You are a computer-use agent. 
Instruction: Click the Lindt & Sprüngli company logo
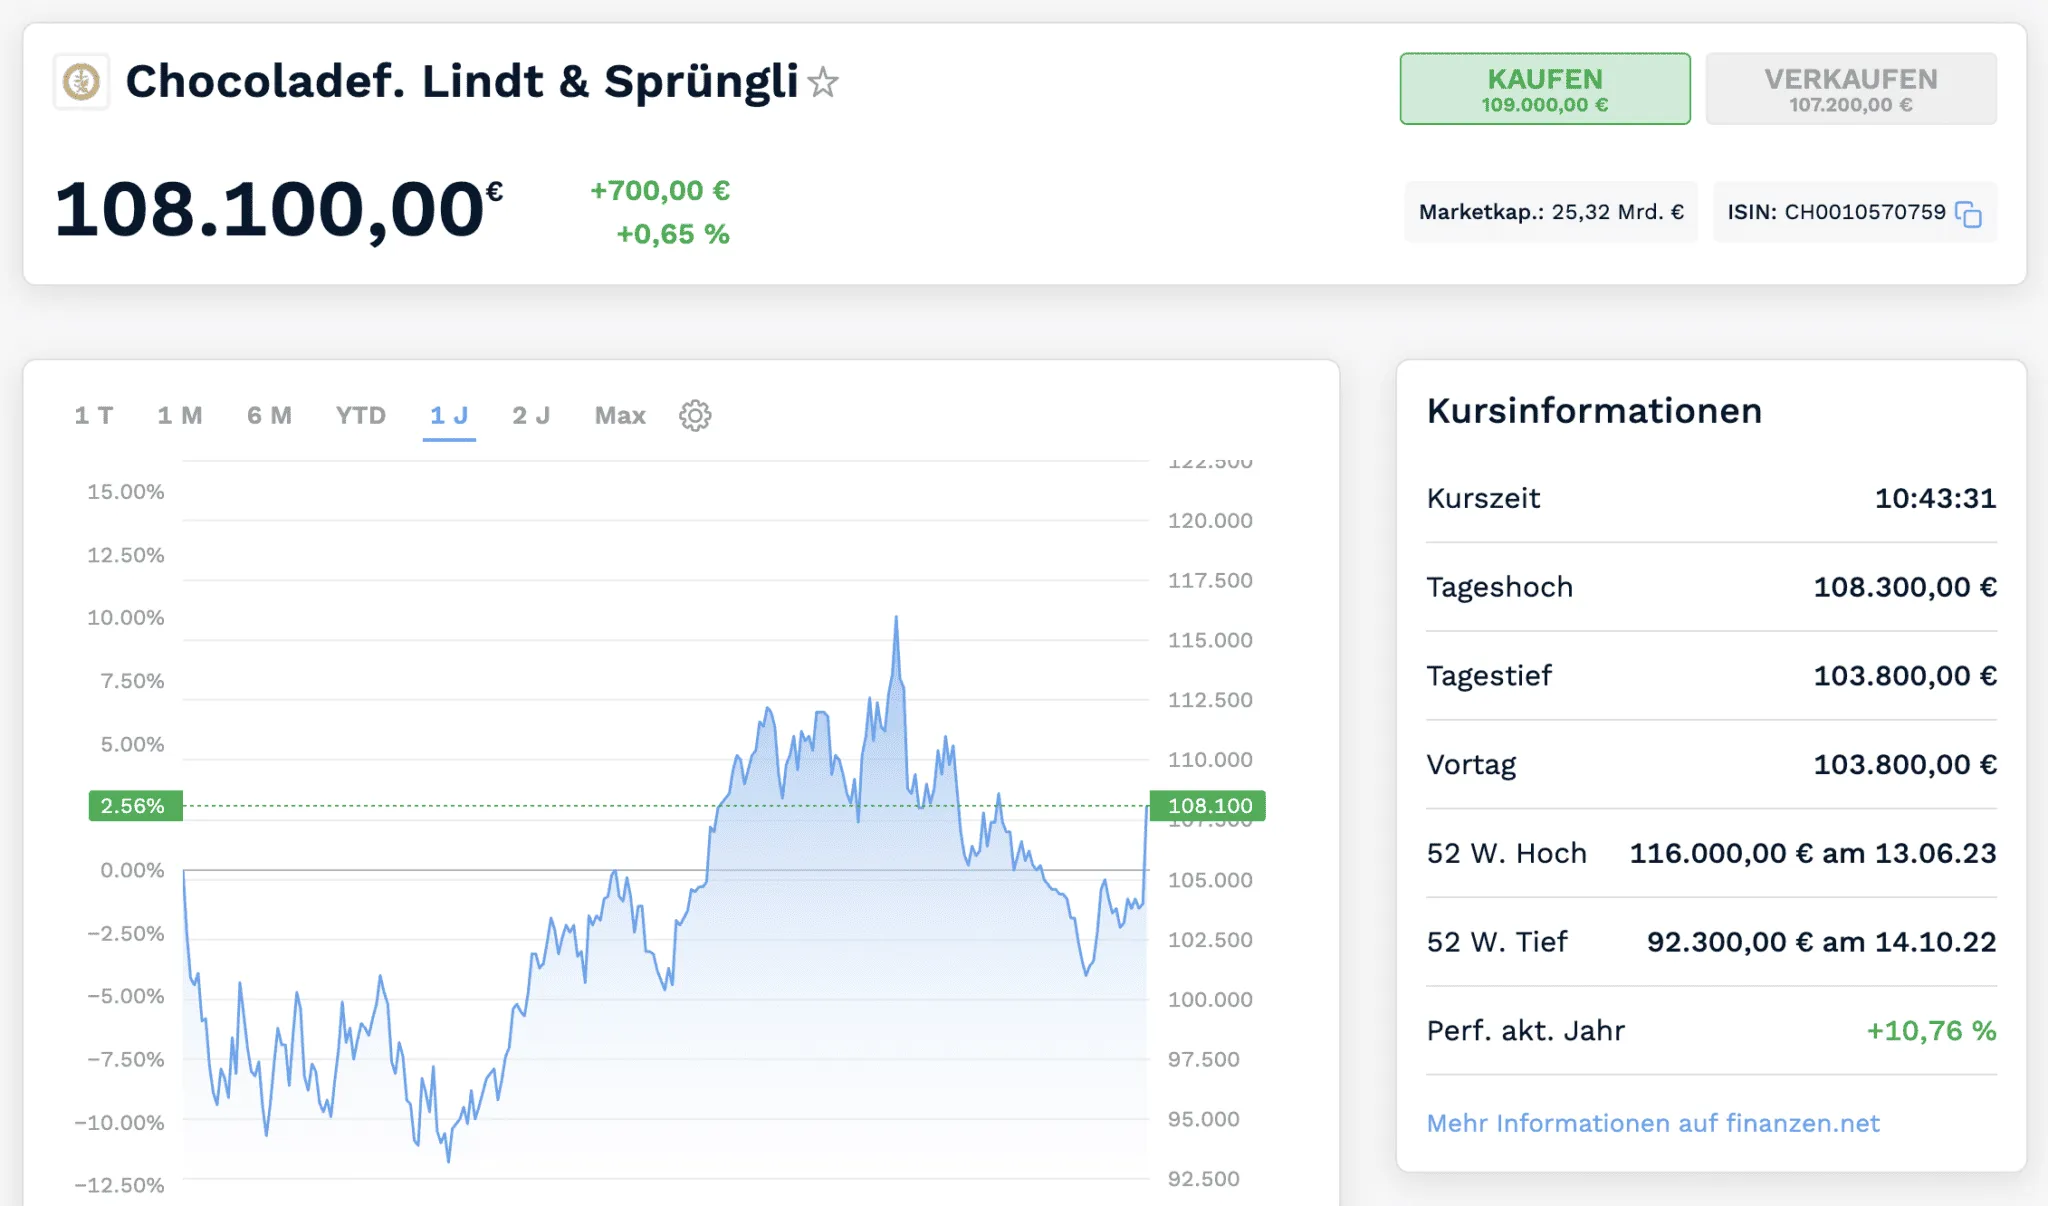(x=81, y=81)
